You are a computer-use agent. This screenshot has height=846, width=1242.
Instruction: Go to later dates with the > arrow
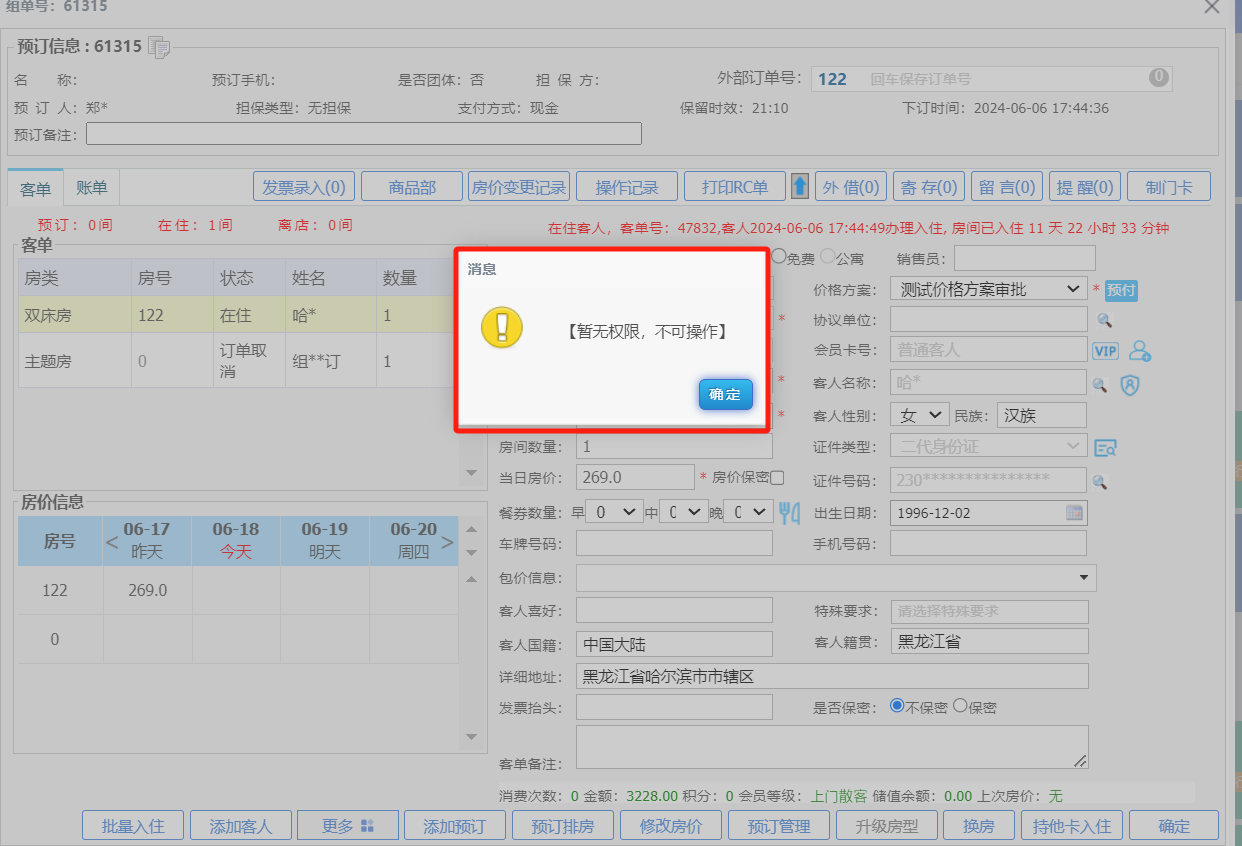click(447, 541)
